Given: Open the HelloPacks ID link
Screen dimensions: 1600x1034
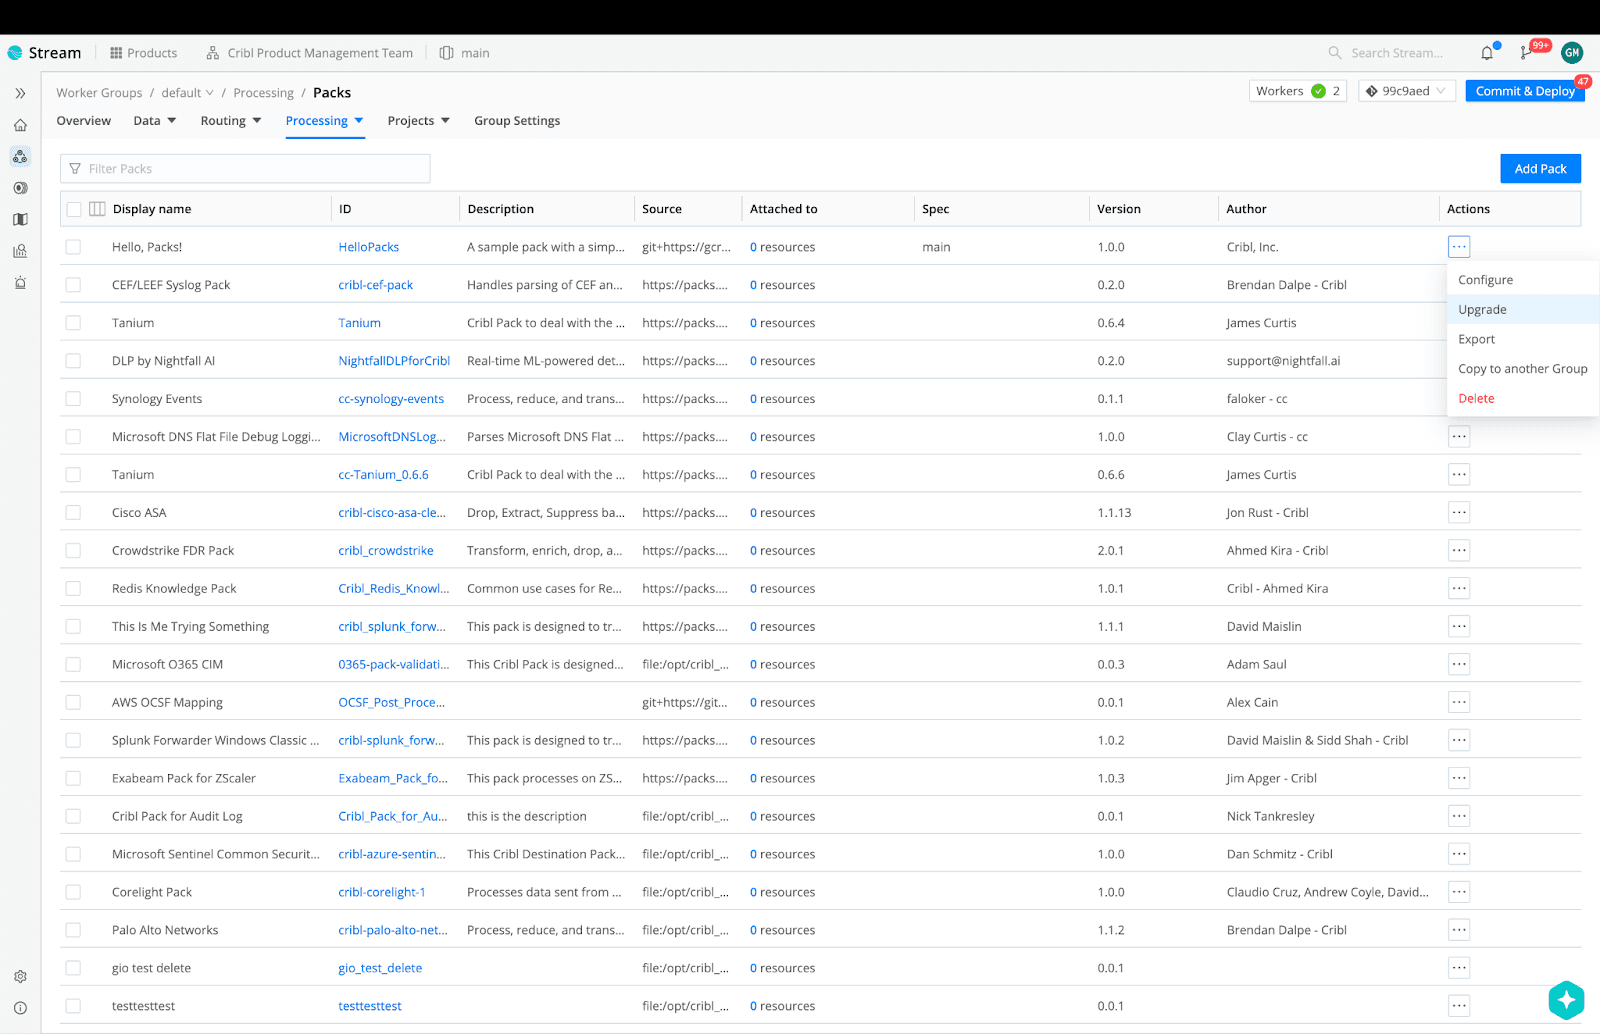Looking at the screenshot, I should click(x=368, y=247).
